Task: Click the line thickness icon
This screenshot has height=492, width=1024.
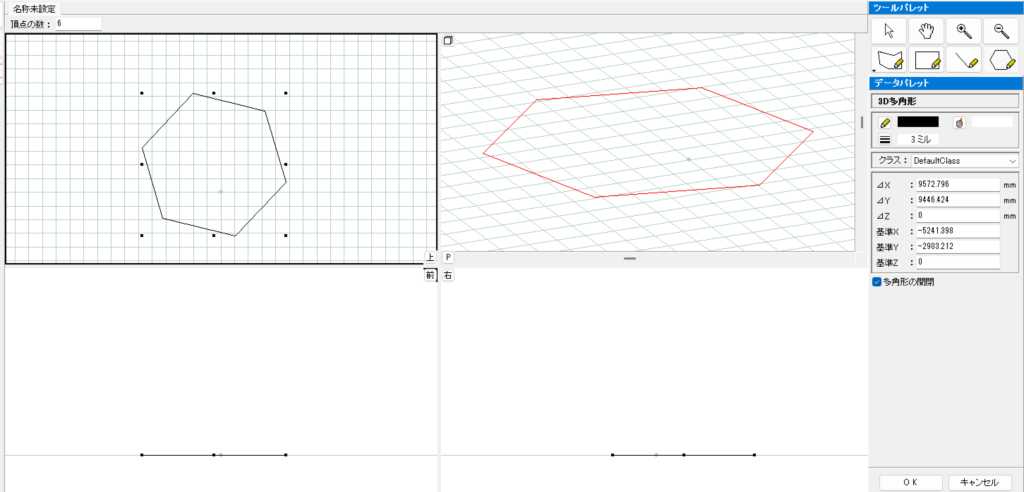Action: click(885, 140)
